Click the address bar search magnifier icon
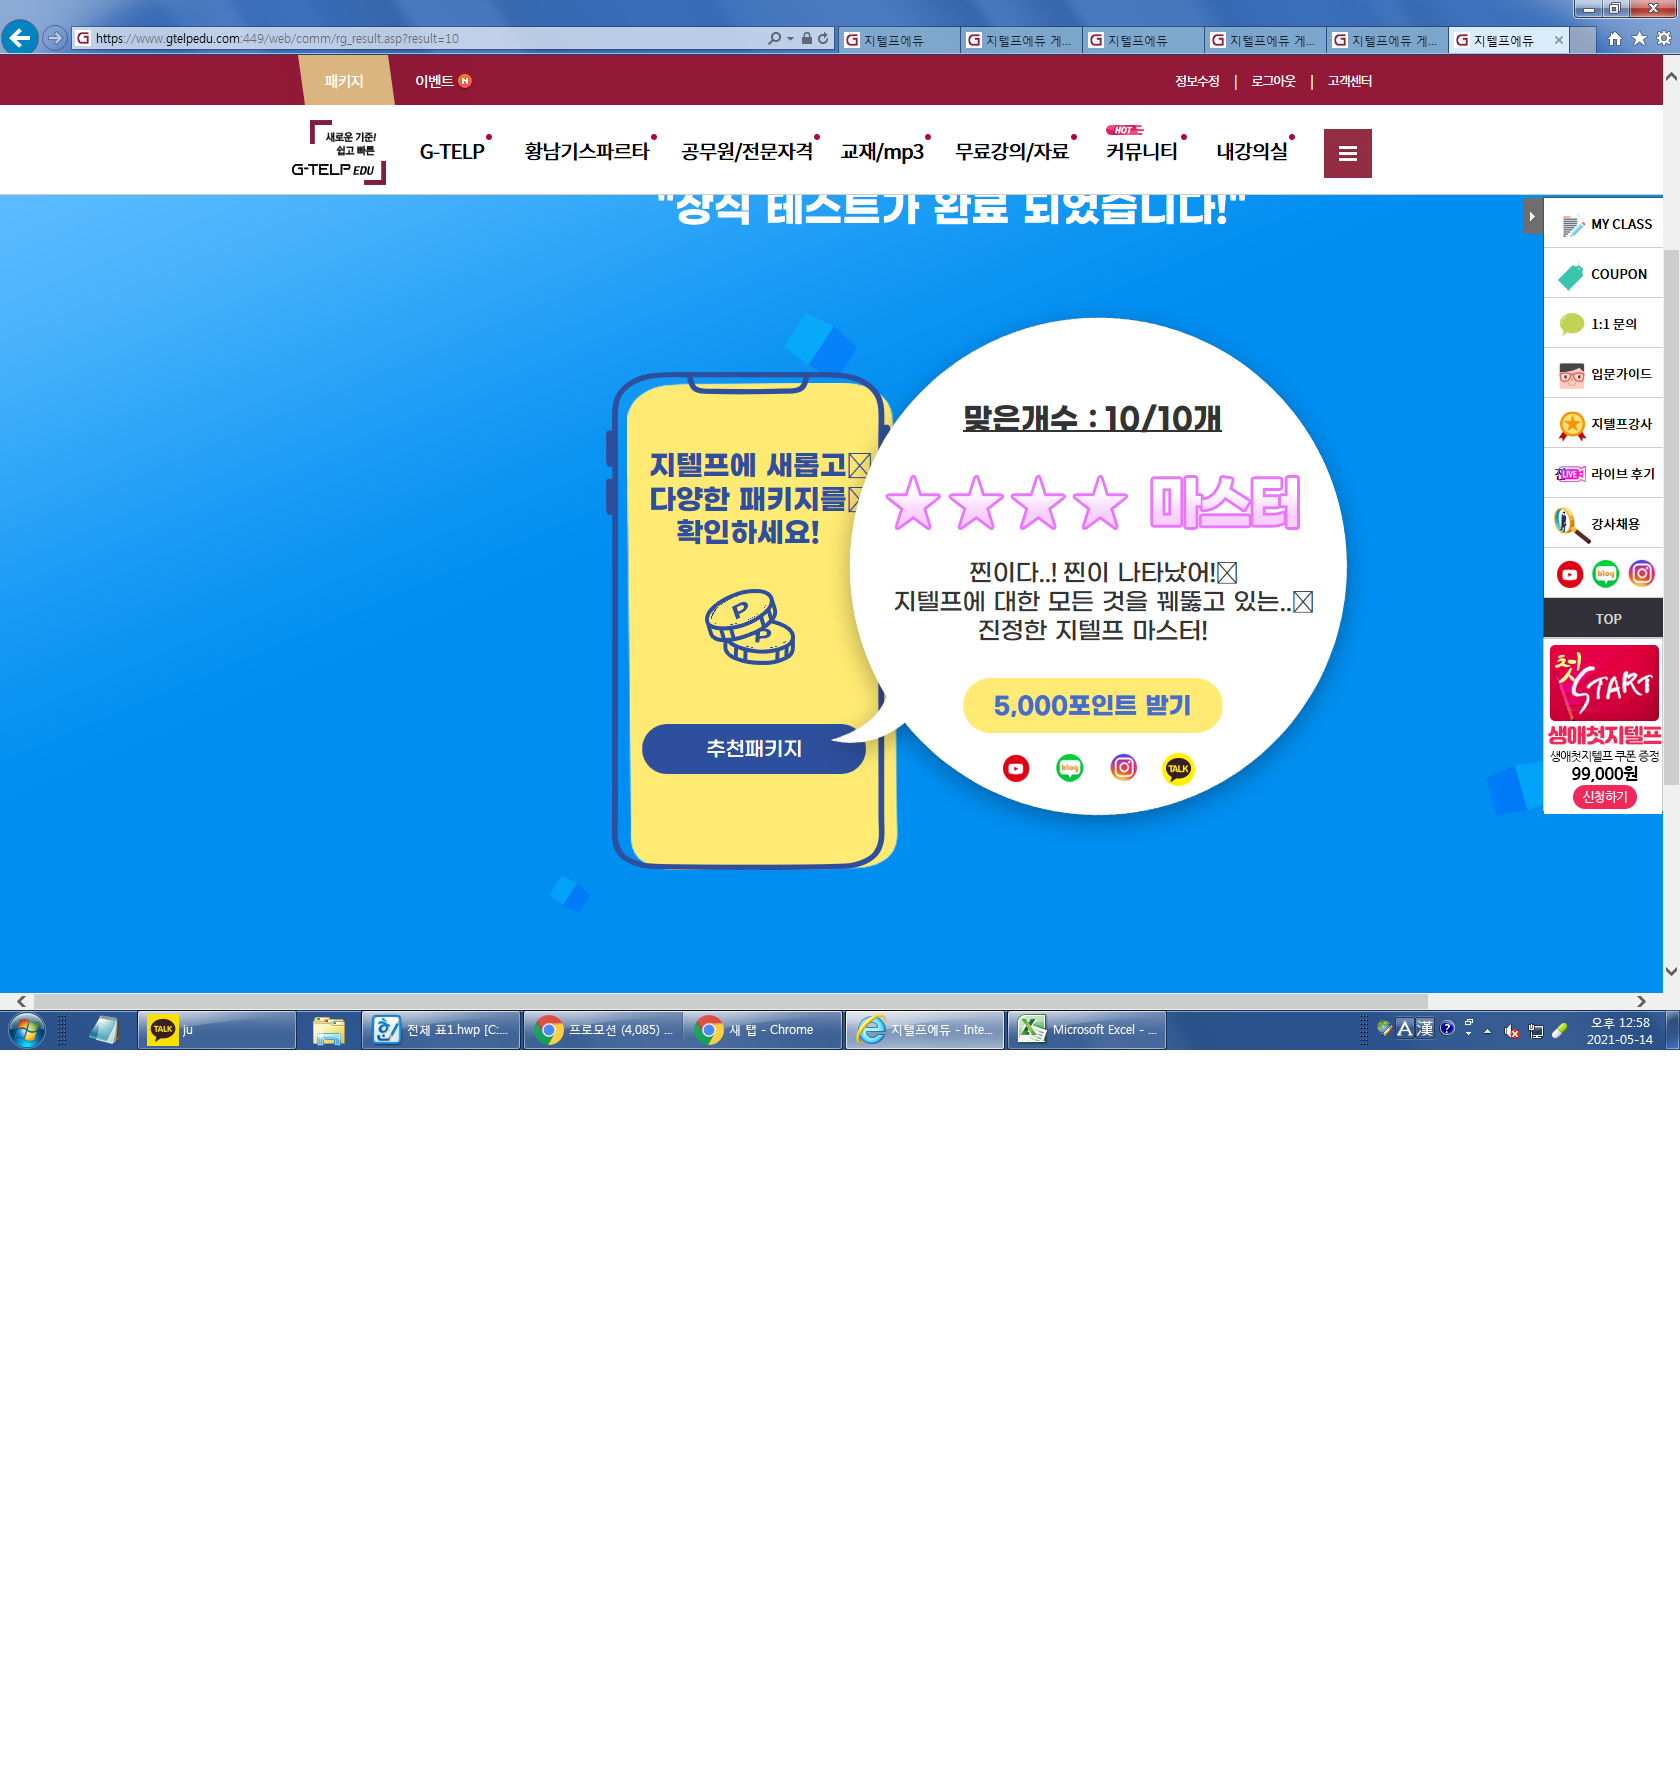The width and height of the screenshot is (1680, 1772). tap(774, 38)
